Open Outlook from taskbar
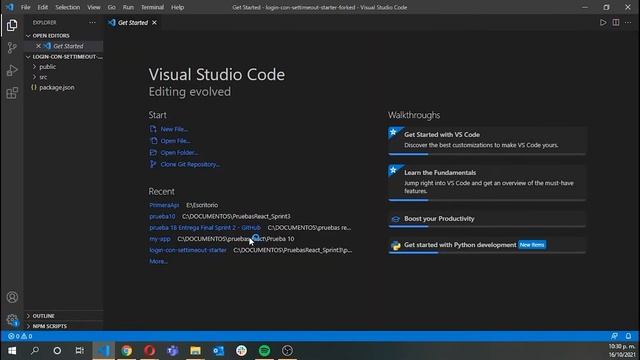The width and height of the screenshot is (640, 360). tap(218, 351)
